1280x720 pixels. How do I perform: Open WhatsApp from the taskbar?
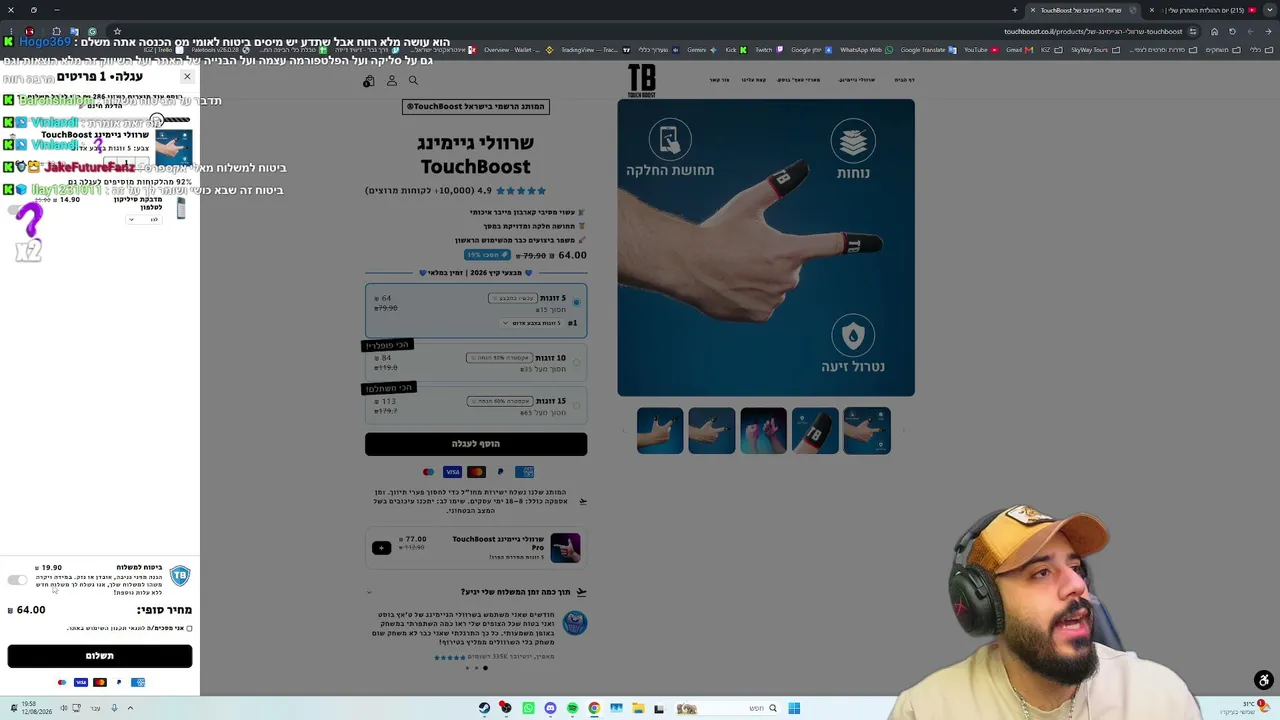click(528, 708)
